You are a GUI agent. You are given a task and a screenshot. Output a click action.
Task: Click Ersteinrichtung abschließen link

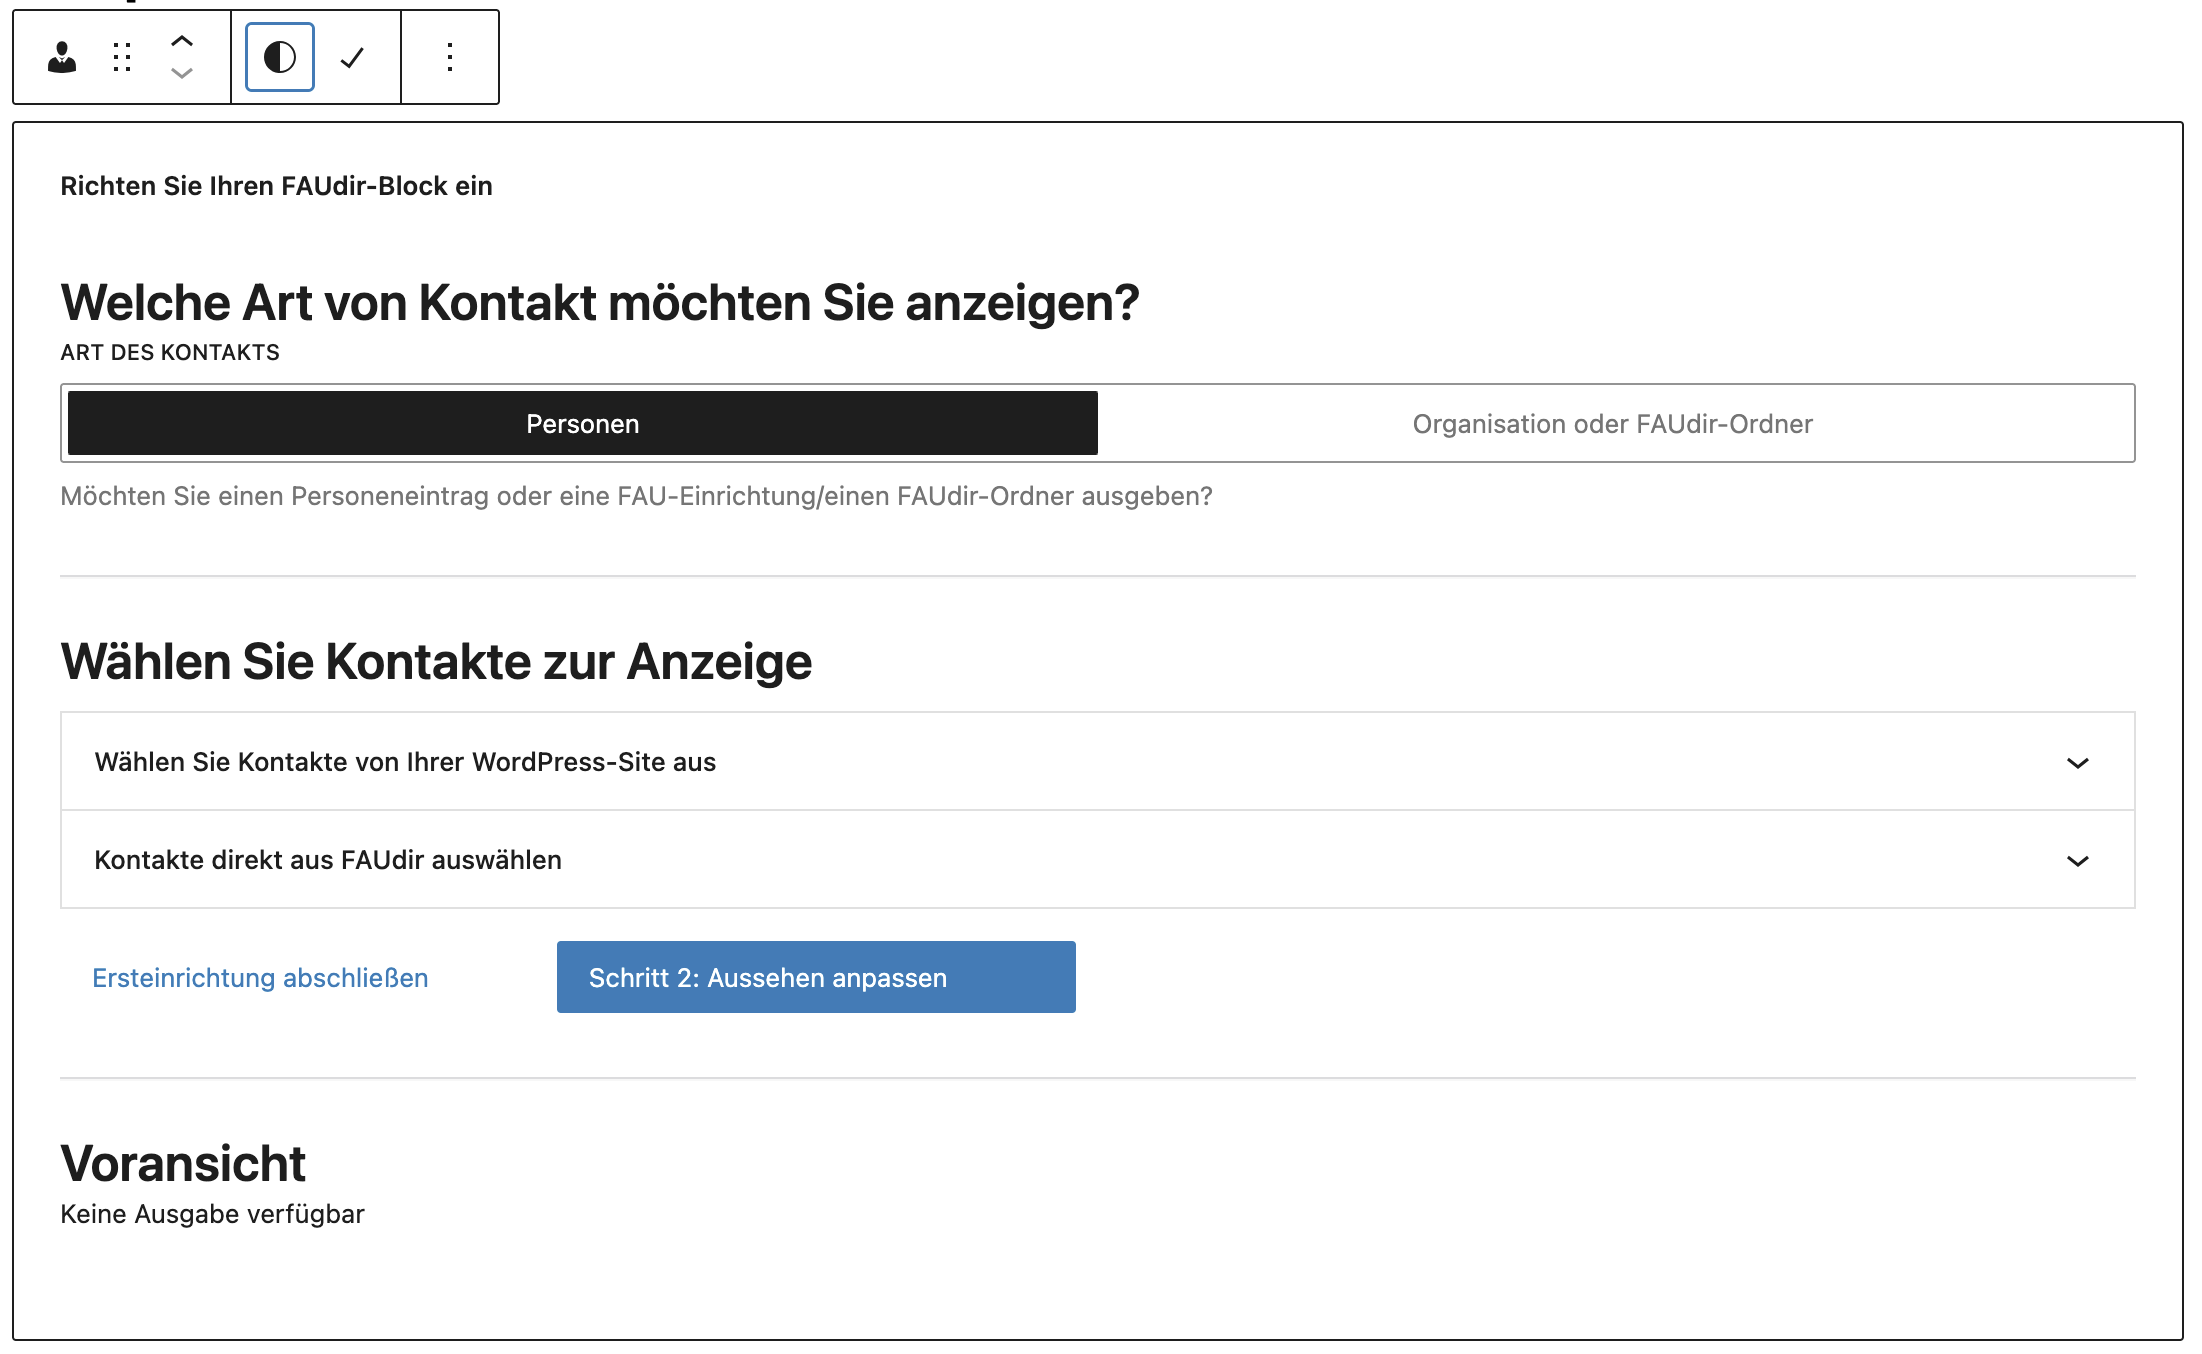[260, 977]
